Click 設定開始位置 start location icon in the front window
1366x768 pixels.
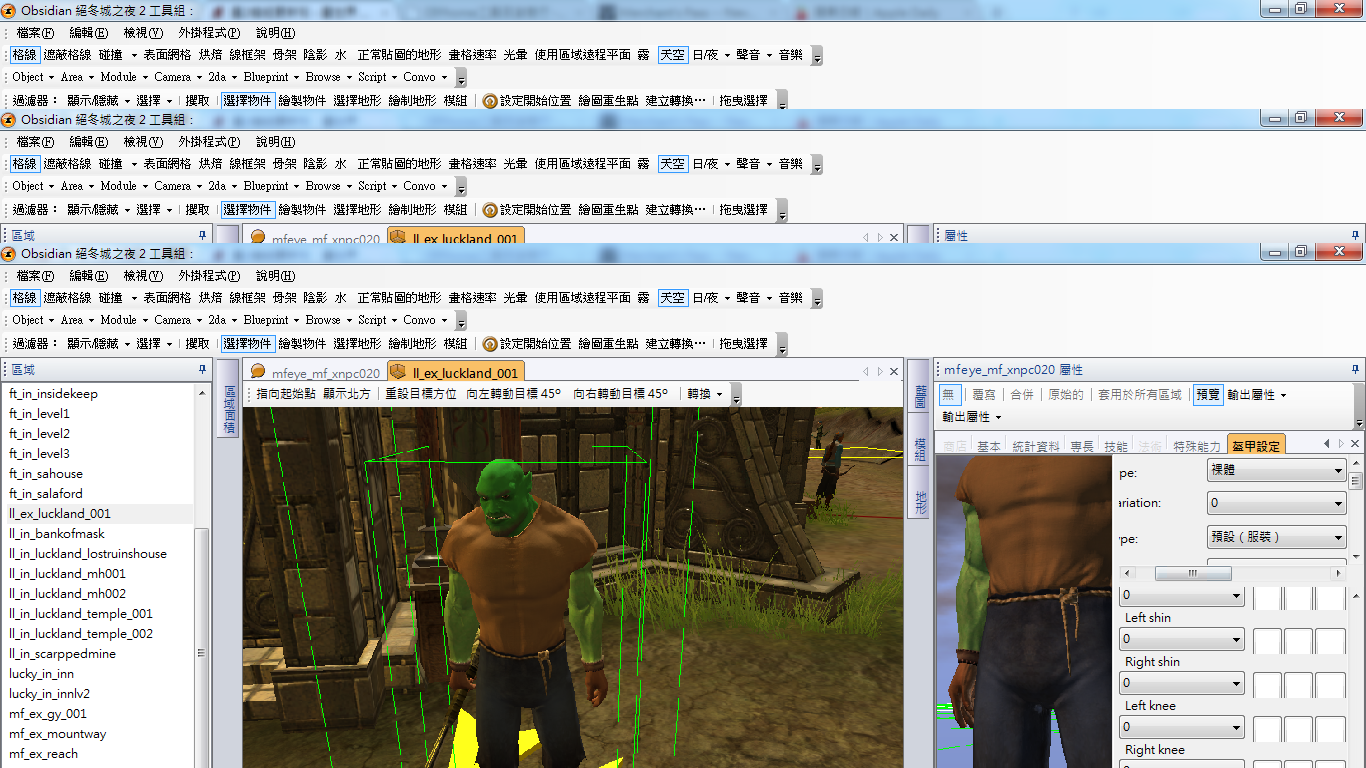(x=490, y=344)
